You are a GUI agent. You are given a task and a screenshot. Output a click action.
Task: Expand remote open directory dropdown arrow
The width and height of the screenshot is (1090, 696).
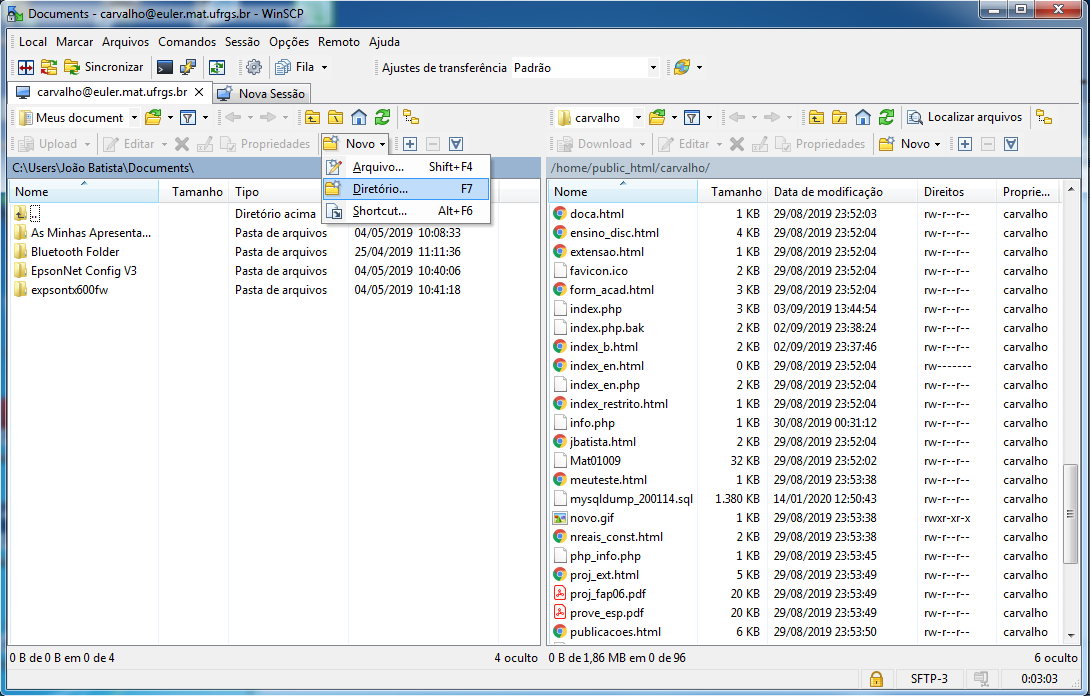click(x=674, y=118)
